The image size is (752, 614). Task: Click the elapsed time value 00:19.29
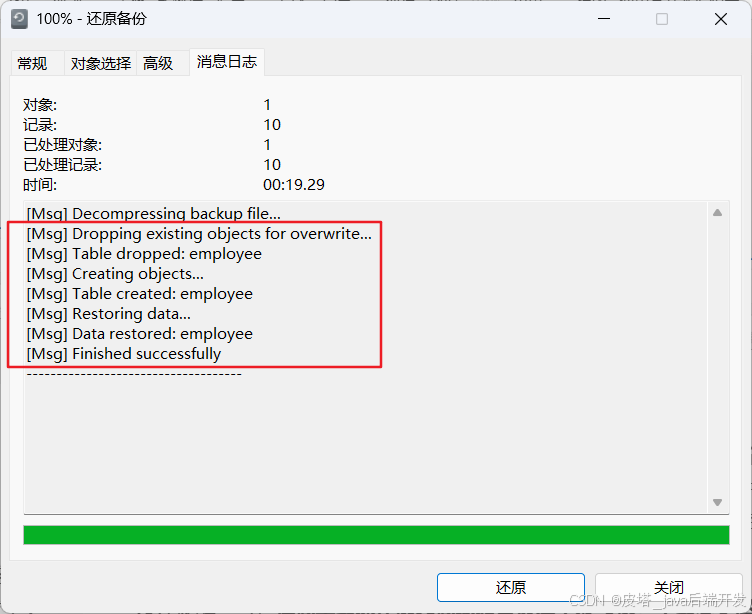point(294,185)
